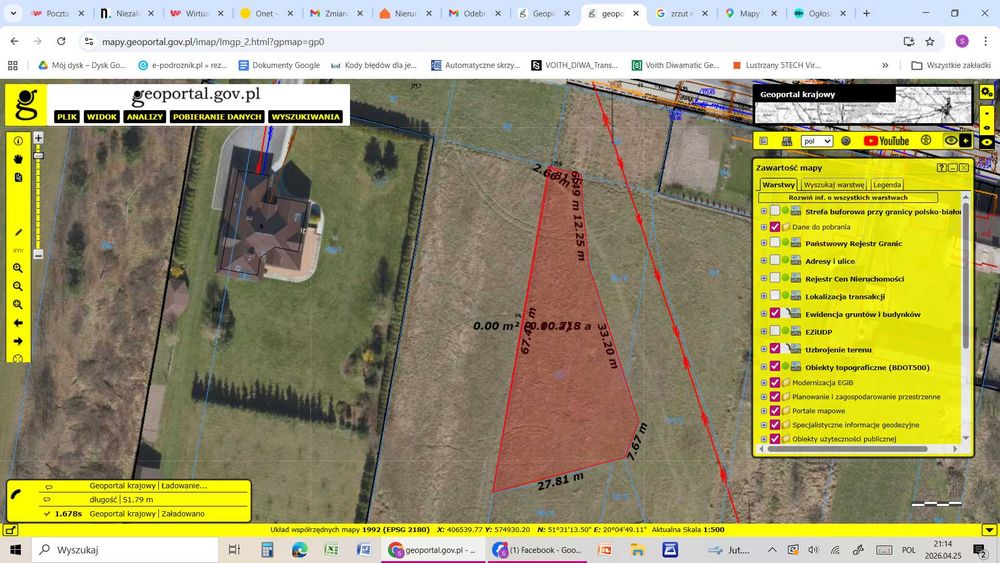Open Excel from the Windows taskbar
This screenshot has width=1000, height=563.
[331, 550]
